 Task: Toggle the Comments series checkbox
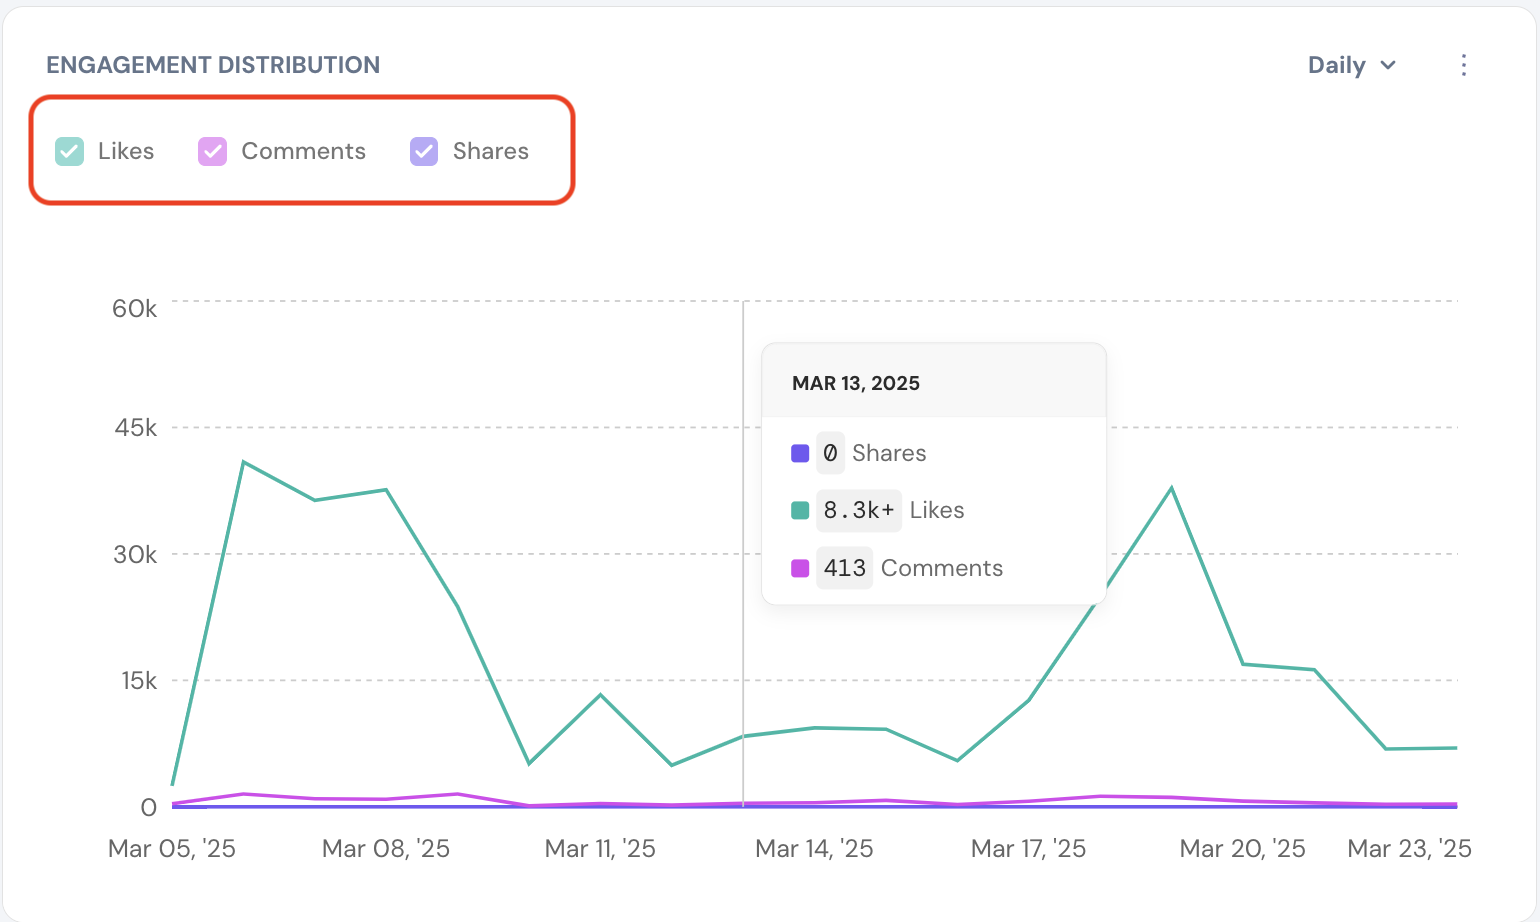pos(212,151)
